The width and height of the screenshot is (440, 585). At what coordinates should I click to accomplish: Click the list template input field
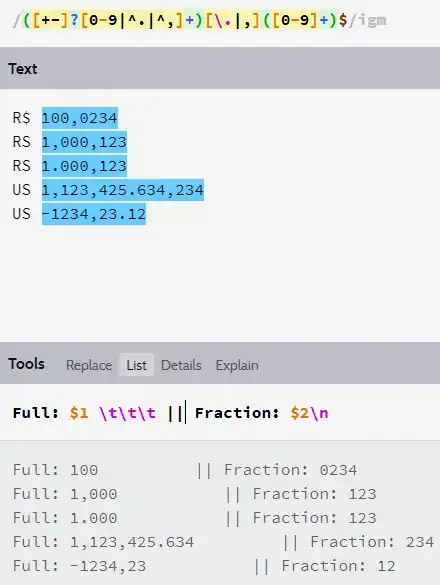coord(220,413)
